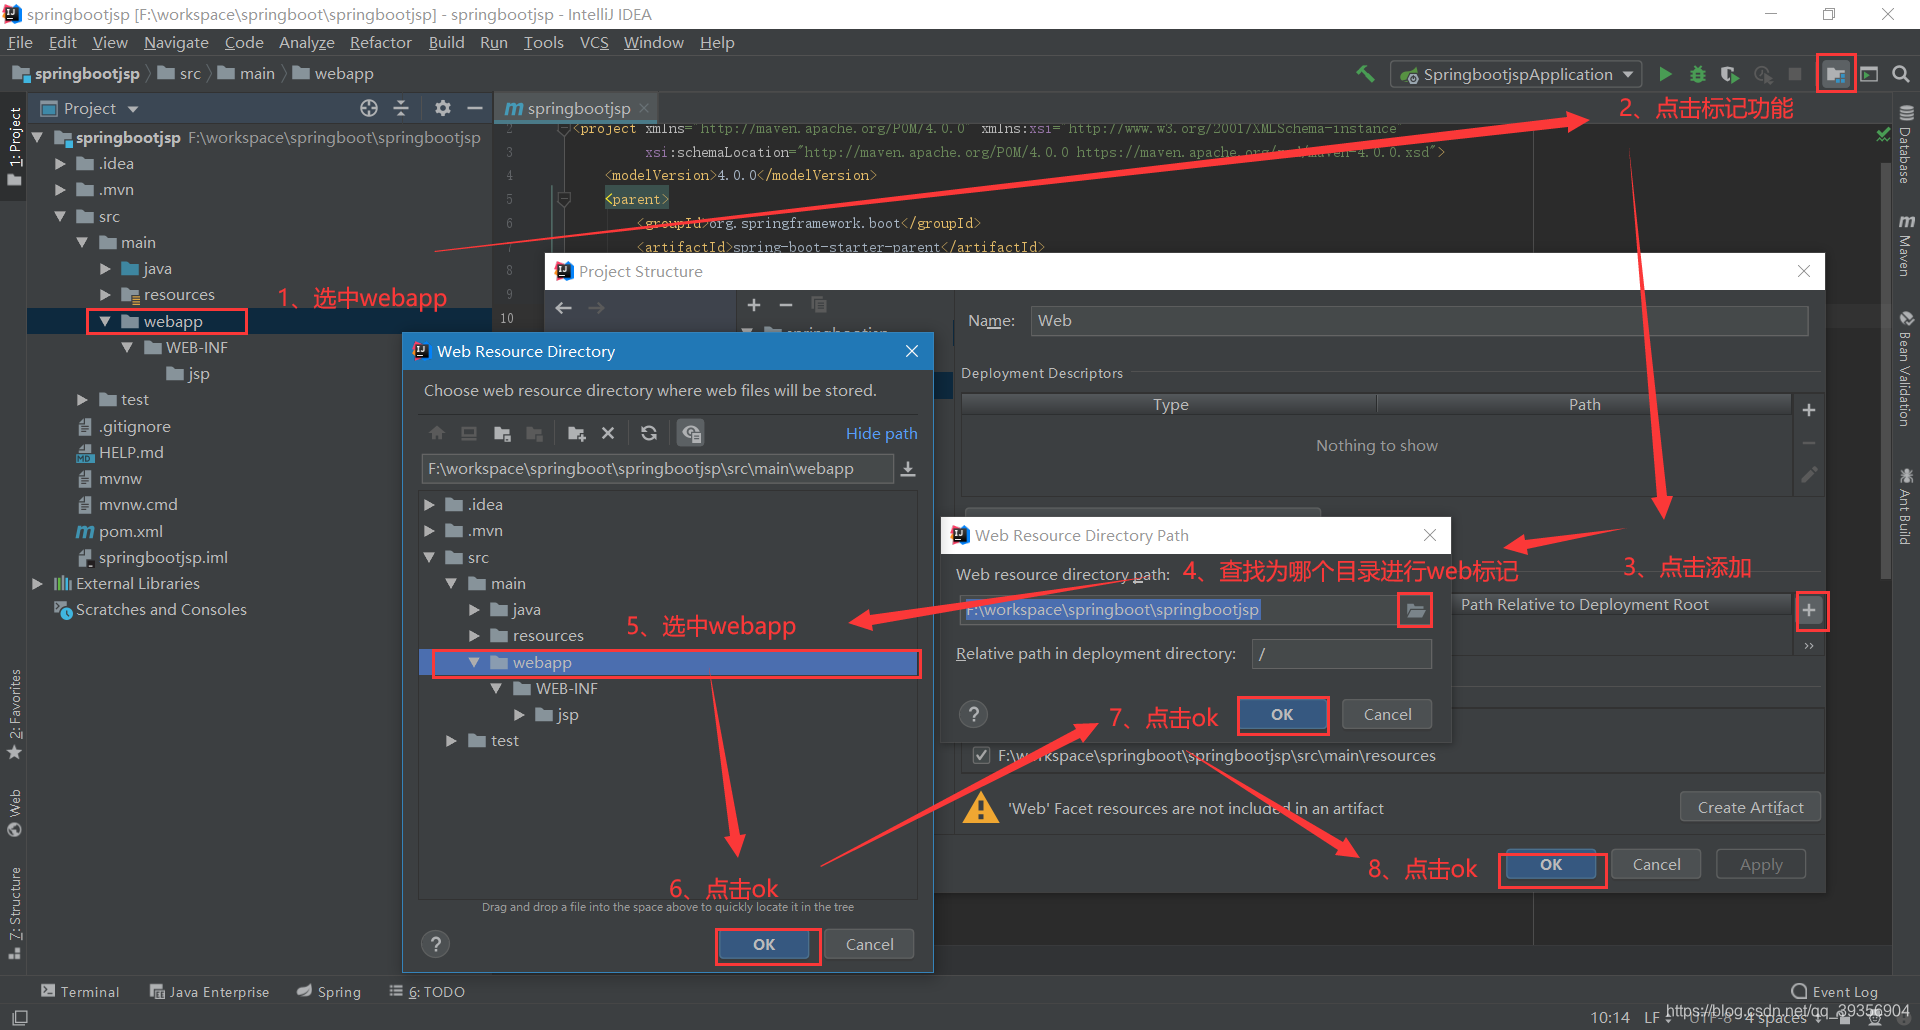Open the VCS menu

point(594,42)
